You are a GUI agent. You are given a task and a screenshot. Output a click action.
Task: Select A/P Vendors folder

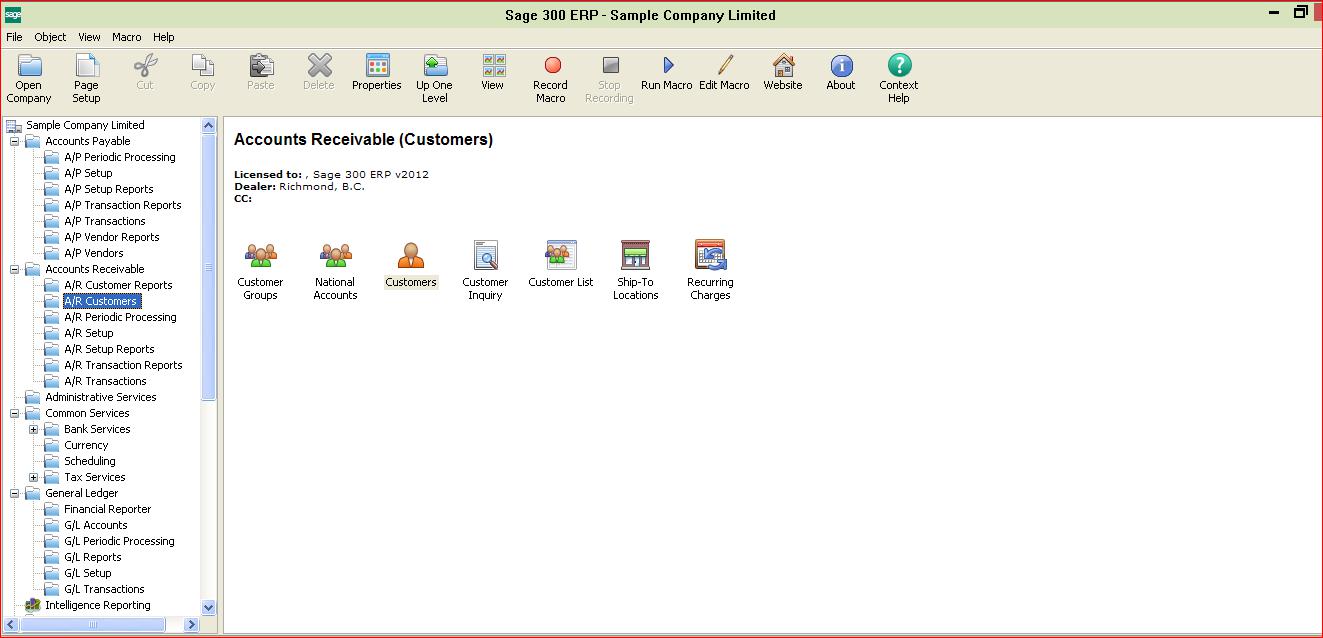coord(94,253)
